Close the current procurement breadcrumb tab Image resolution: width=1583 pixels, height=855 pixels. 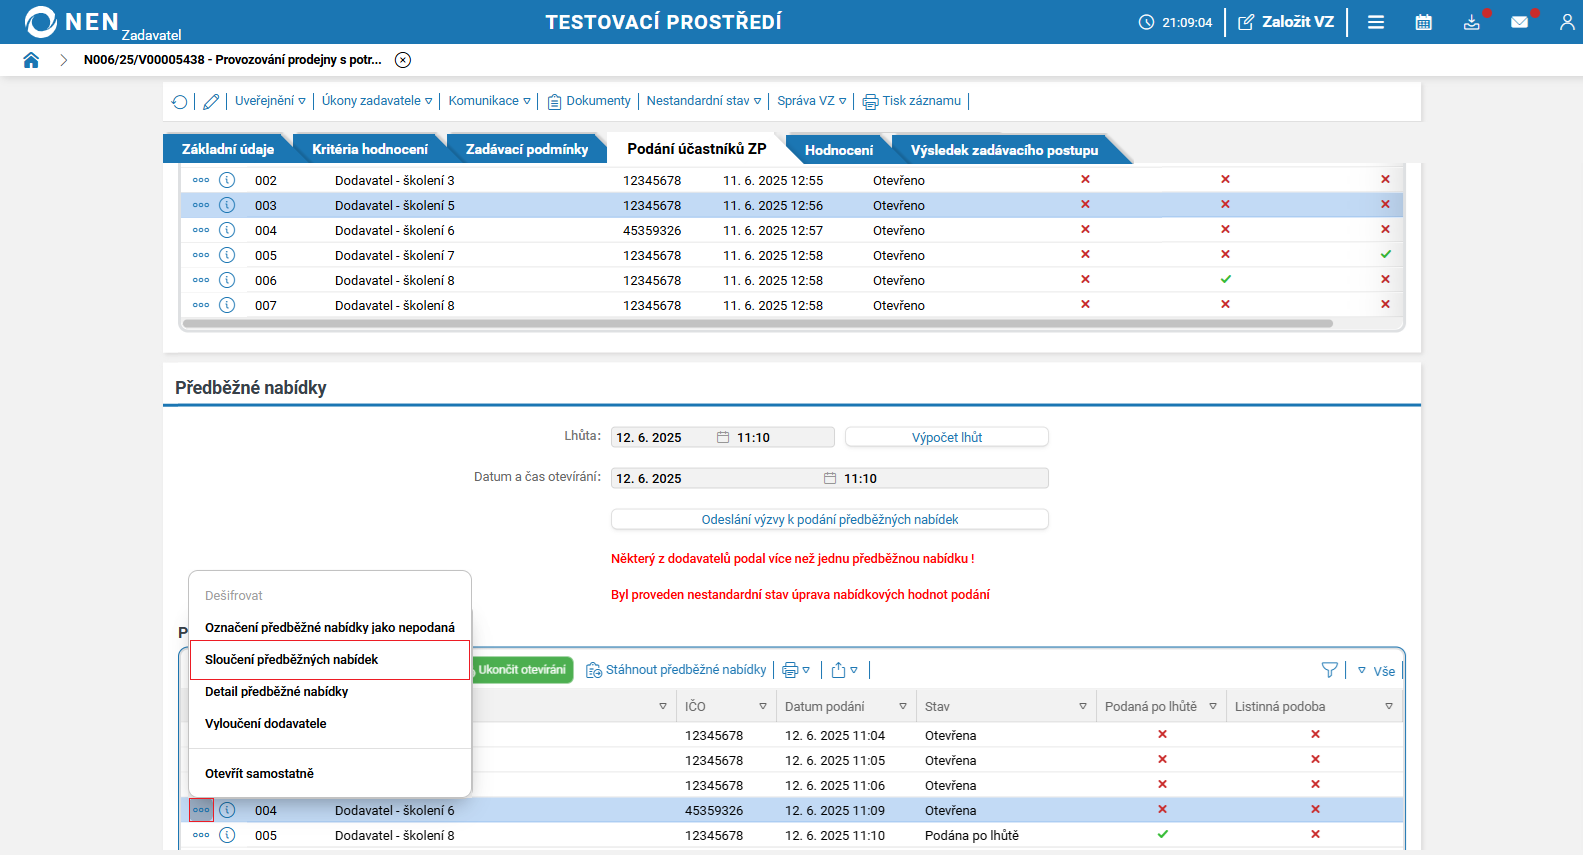click(x=403, y=60)
